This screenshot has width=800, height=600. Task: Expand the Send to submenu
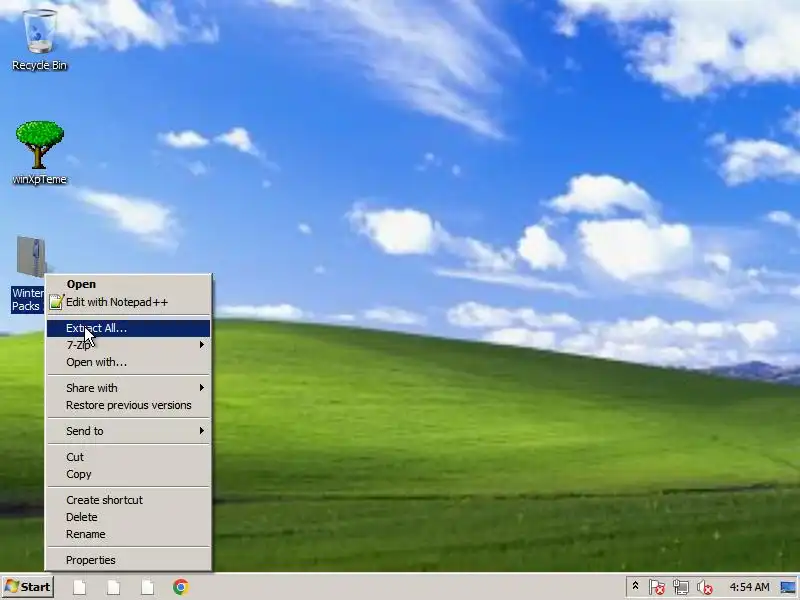click(x=129, y=431)
